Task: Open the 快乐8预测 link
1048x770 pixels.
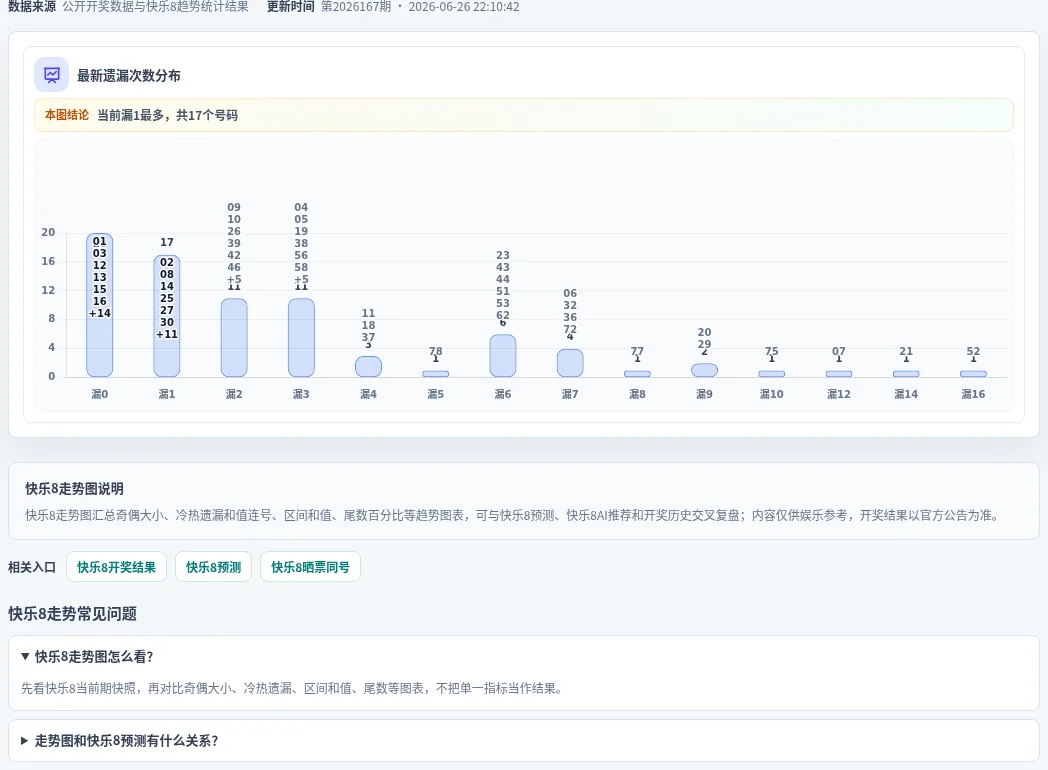Action: (x=213, y=567)
